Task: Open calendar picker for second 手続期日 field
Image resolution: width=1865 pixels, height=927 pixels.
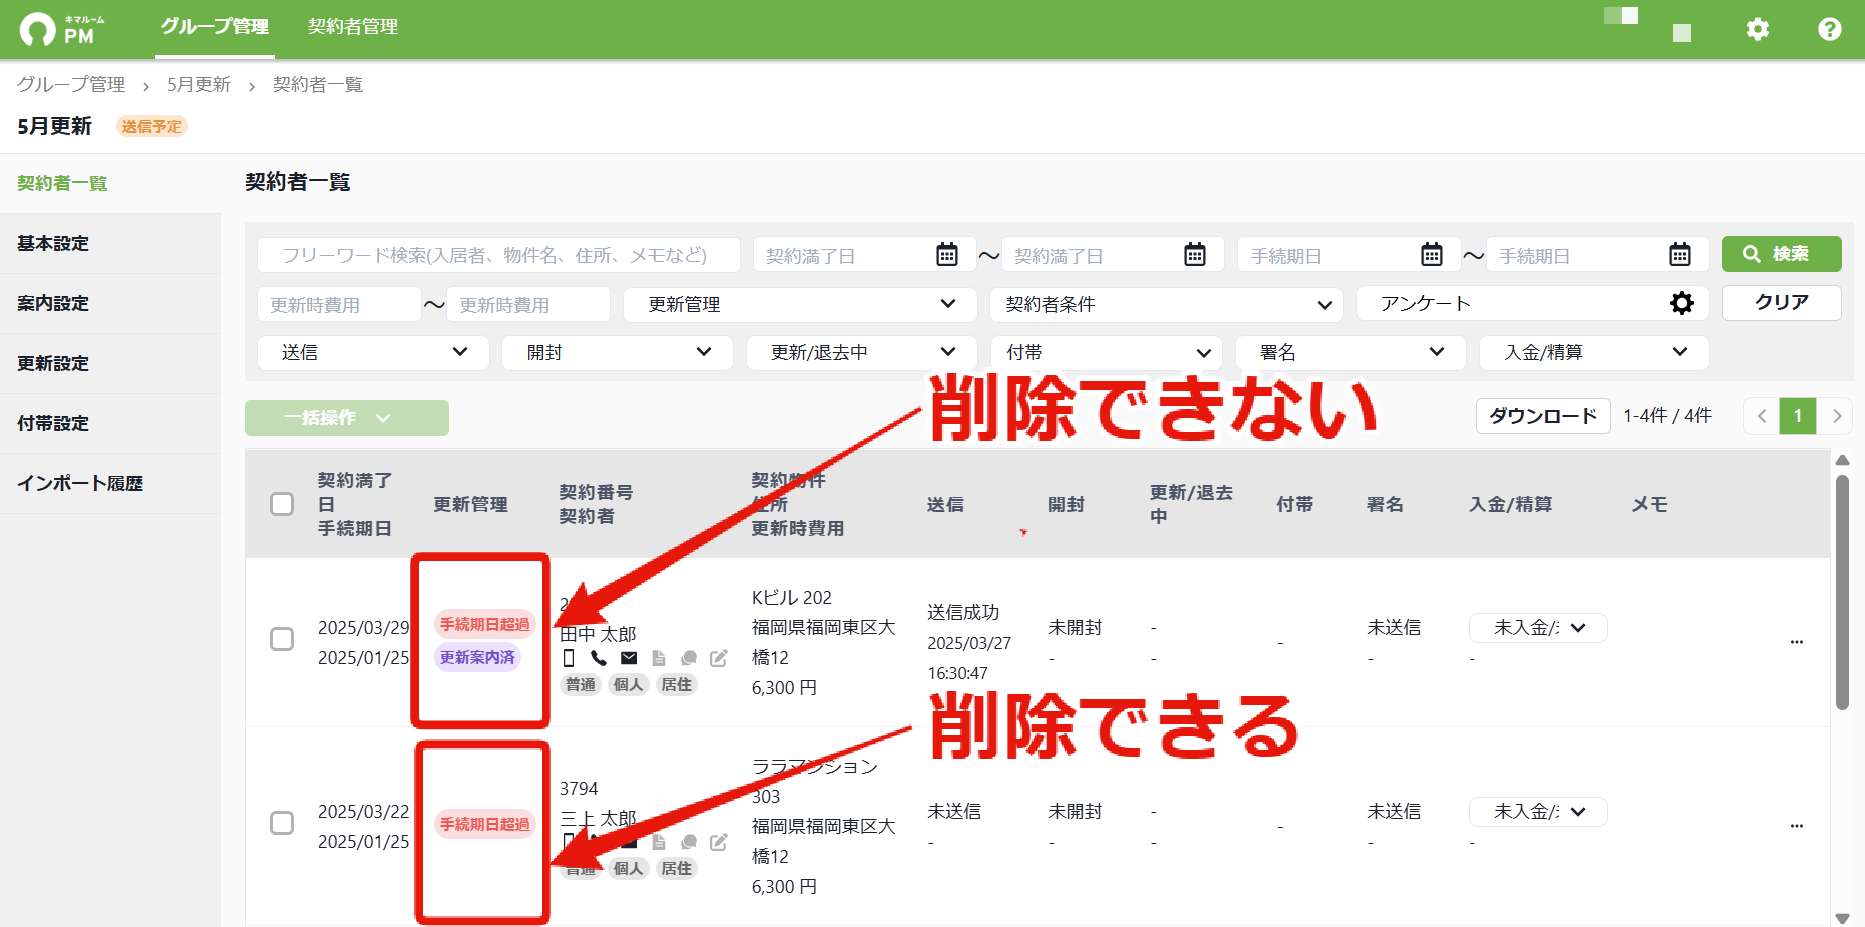Action: click(x=1679, y=255)
